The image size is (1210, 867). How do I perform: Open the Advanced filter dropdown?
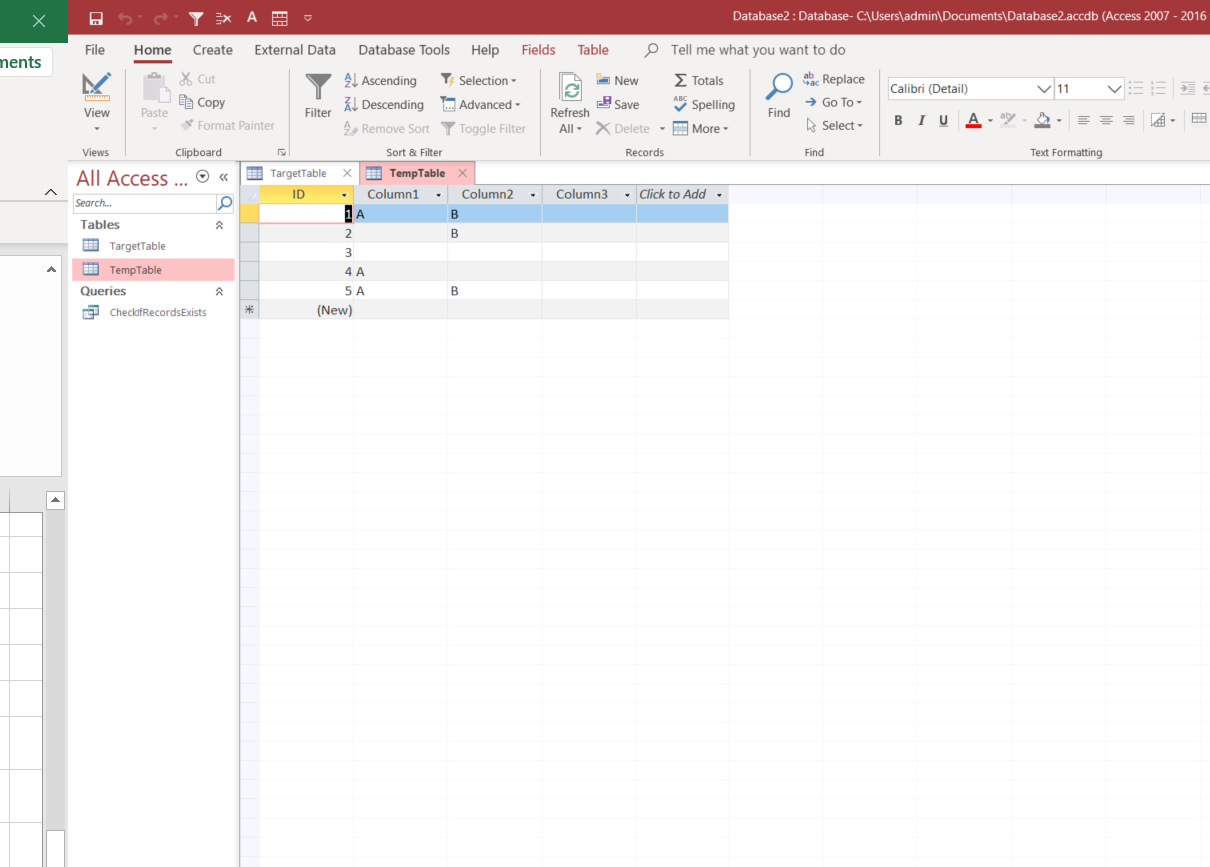481,105
